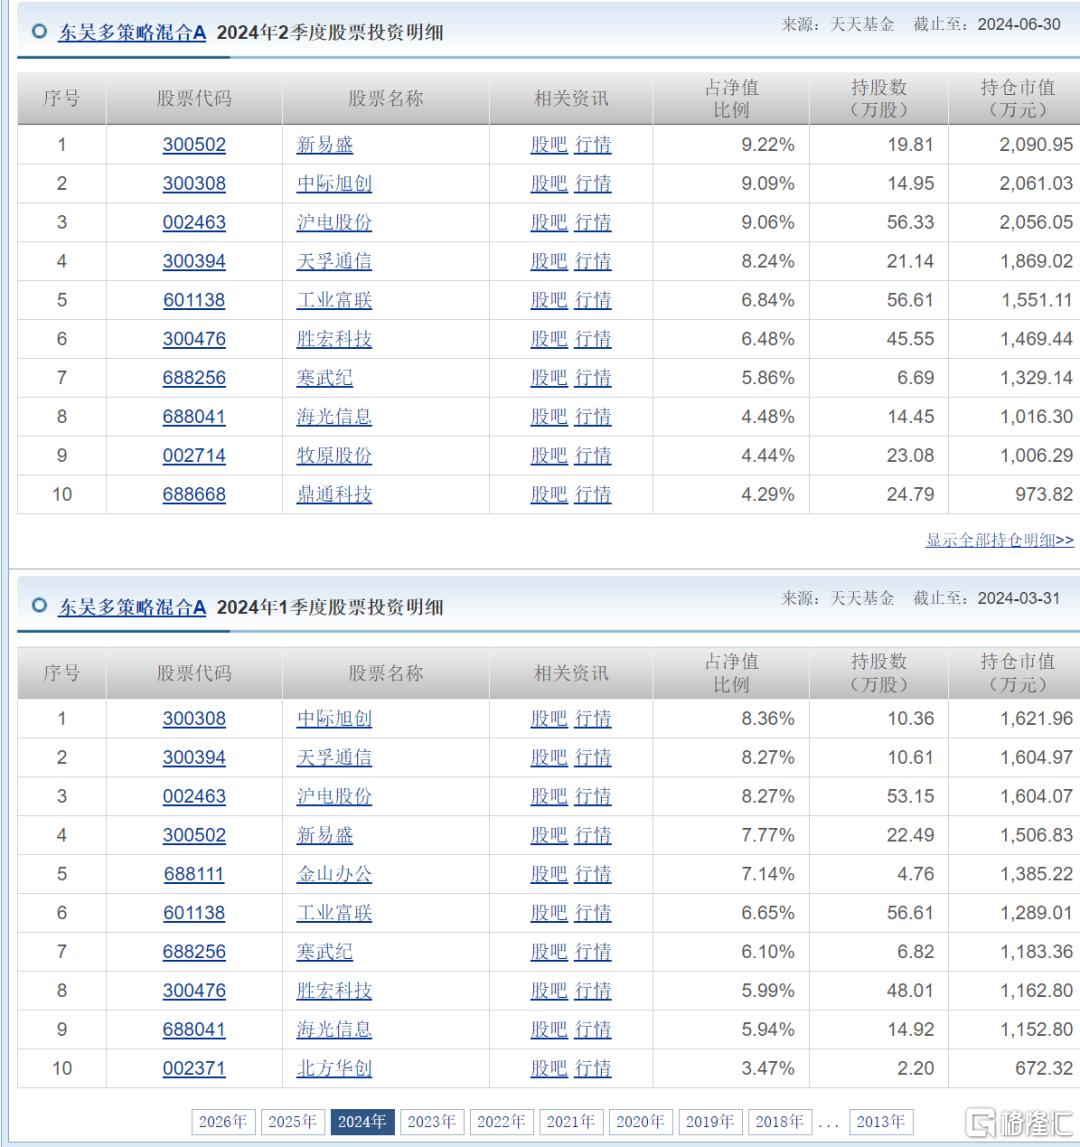
Task: Open 行情 for 鼎通科技
Action: click(x=593, y=494)
